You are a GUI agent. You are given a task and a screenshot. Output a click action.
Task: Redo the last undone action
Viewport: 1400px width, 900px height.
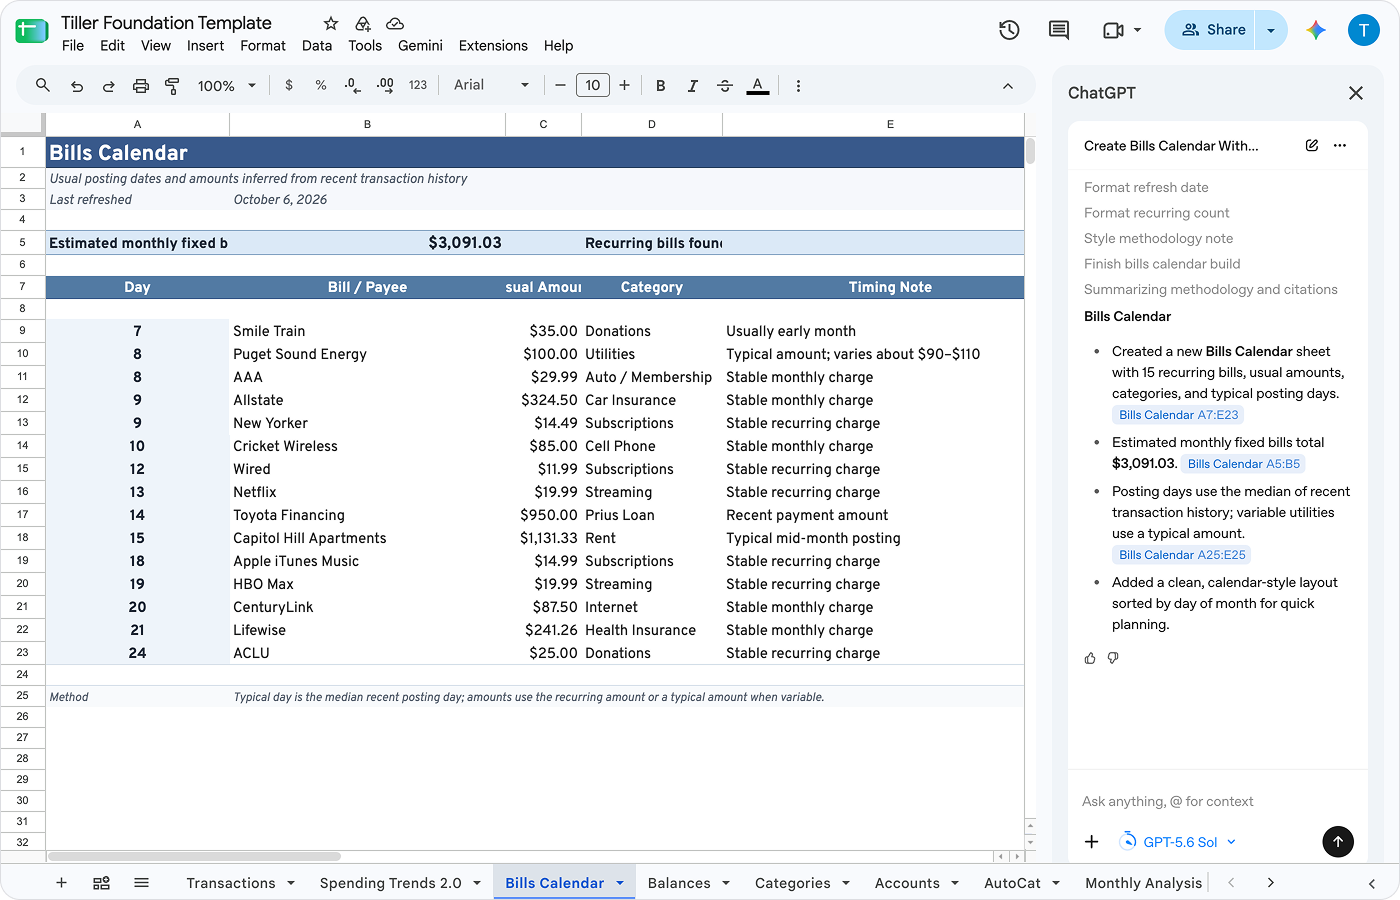pos(109,86)
